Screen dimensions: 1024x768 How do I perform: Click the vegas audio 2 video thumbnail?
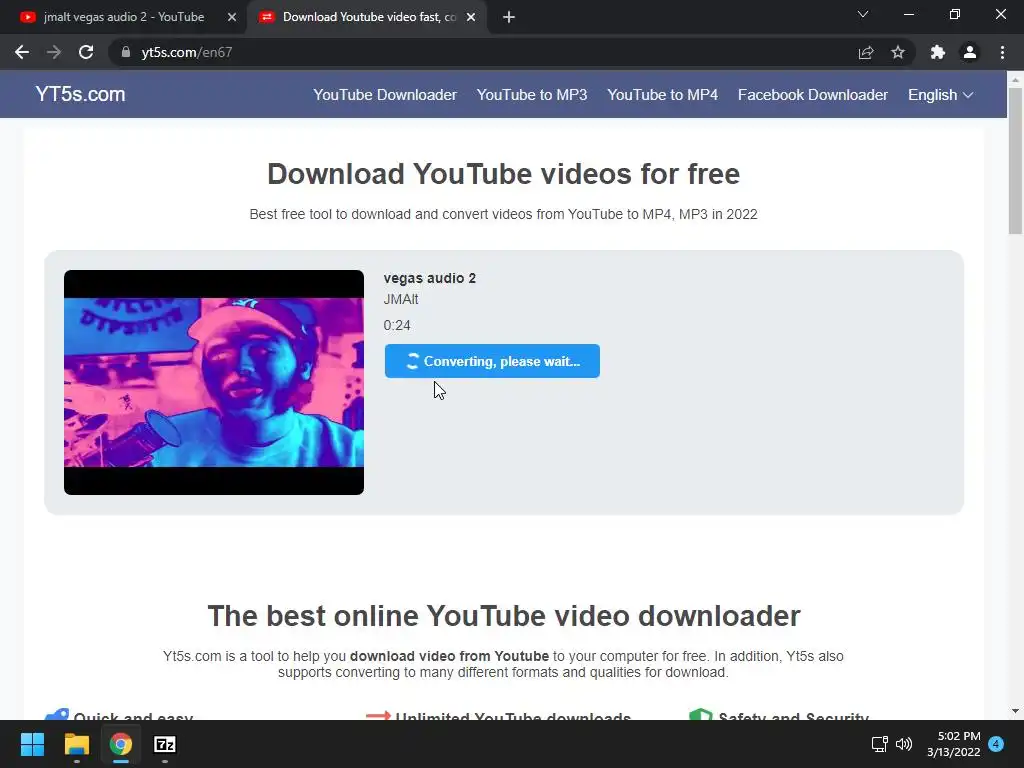pos(214,382)
